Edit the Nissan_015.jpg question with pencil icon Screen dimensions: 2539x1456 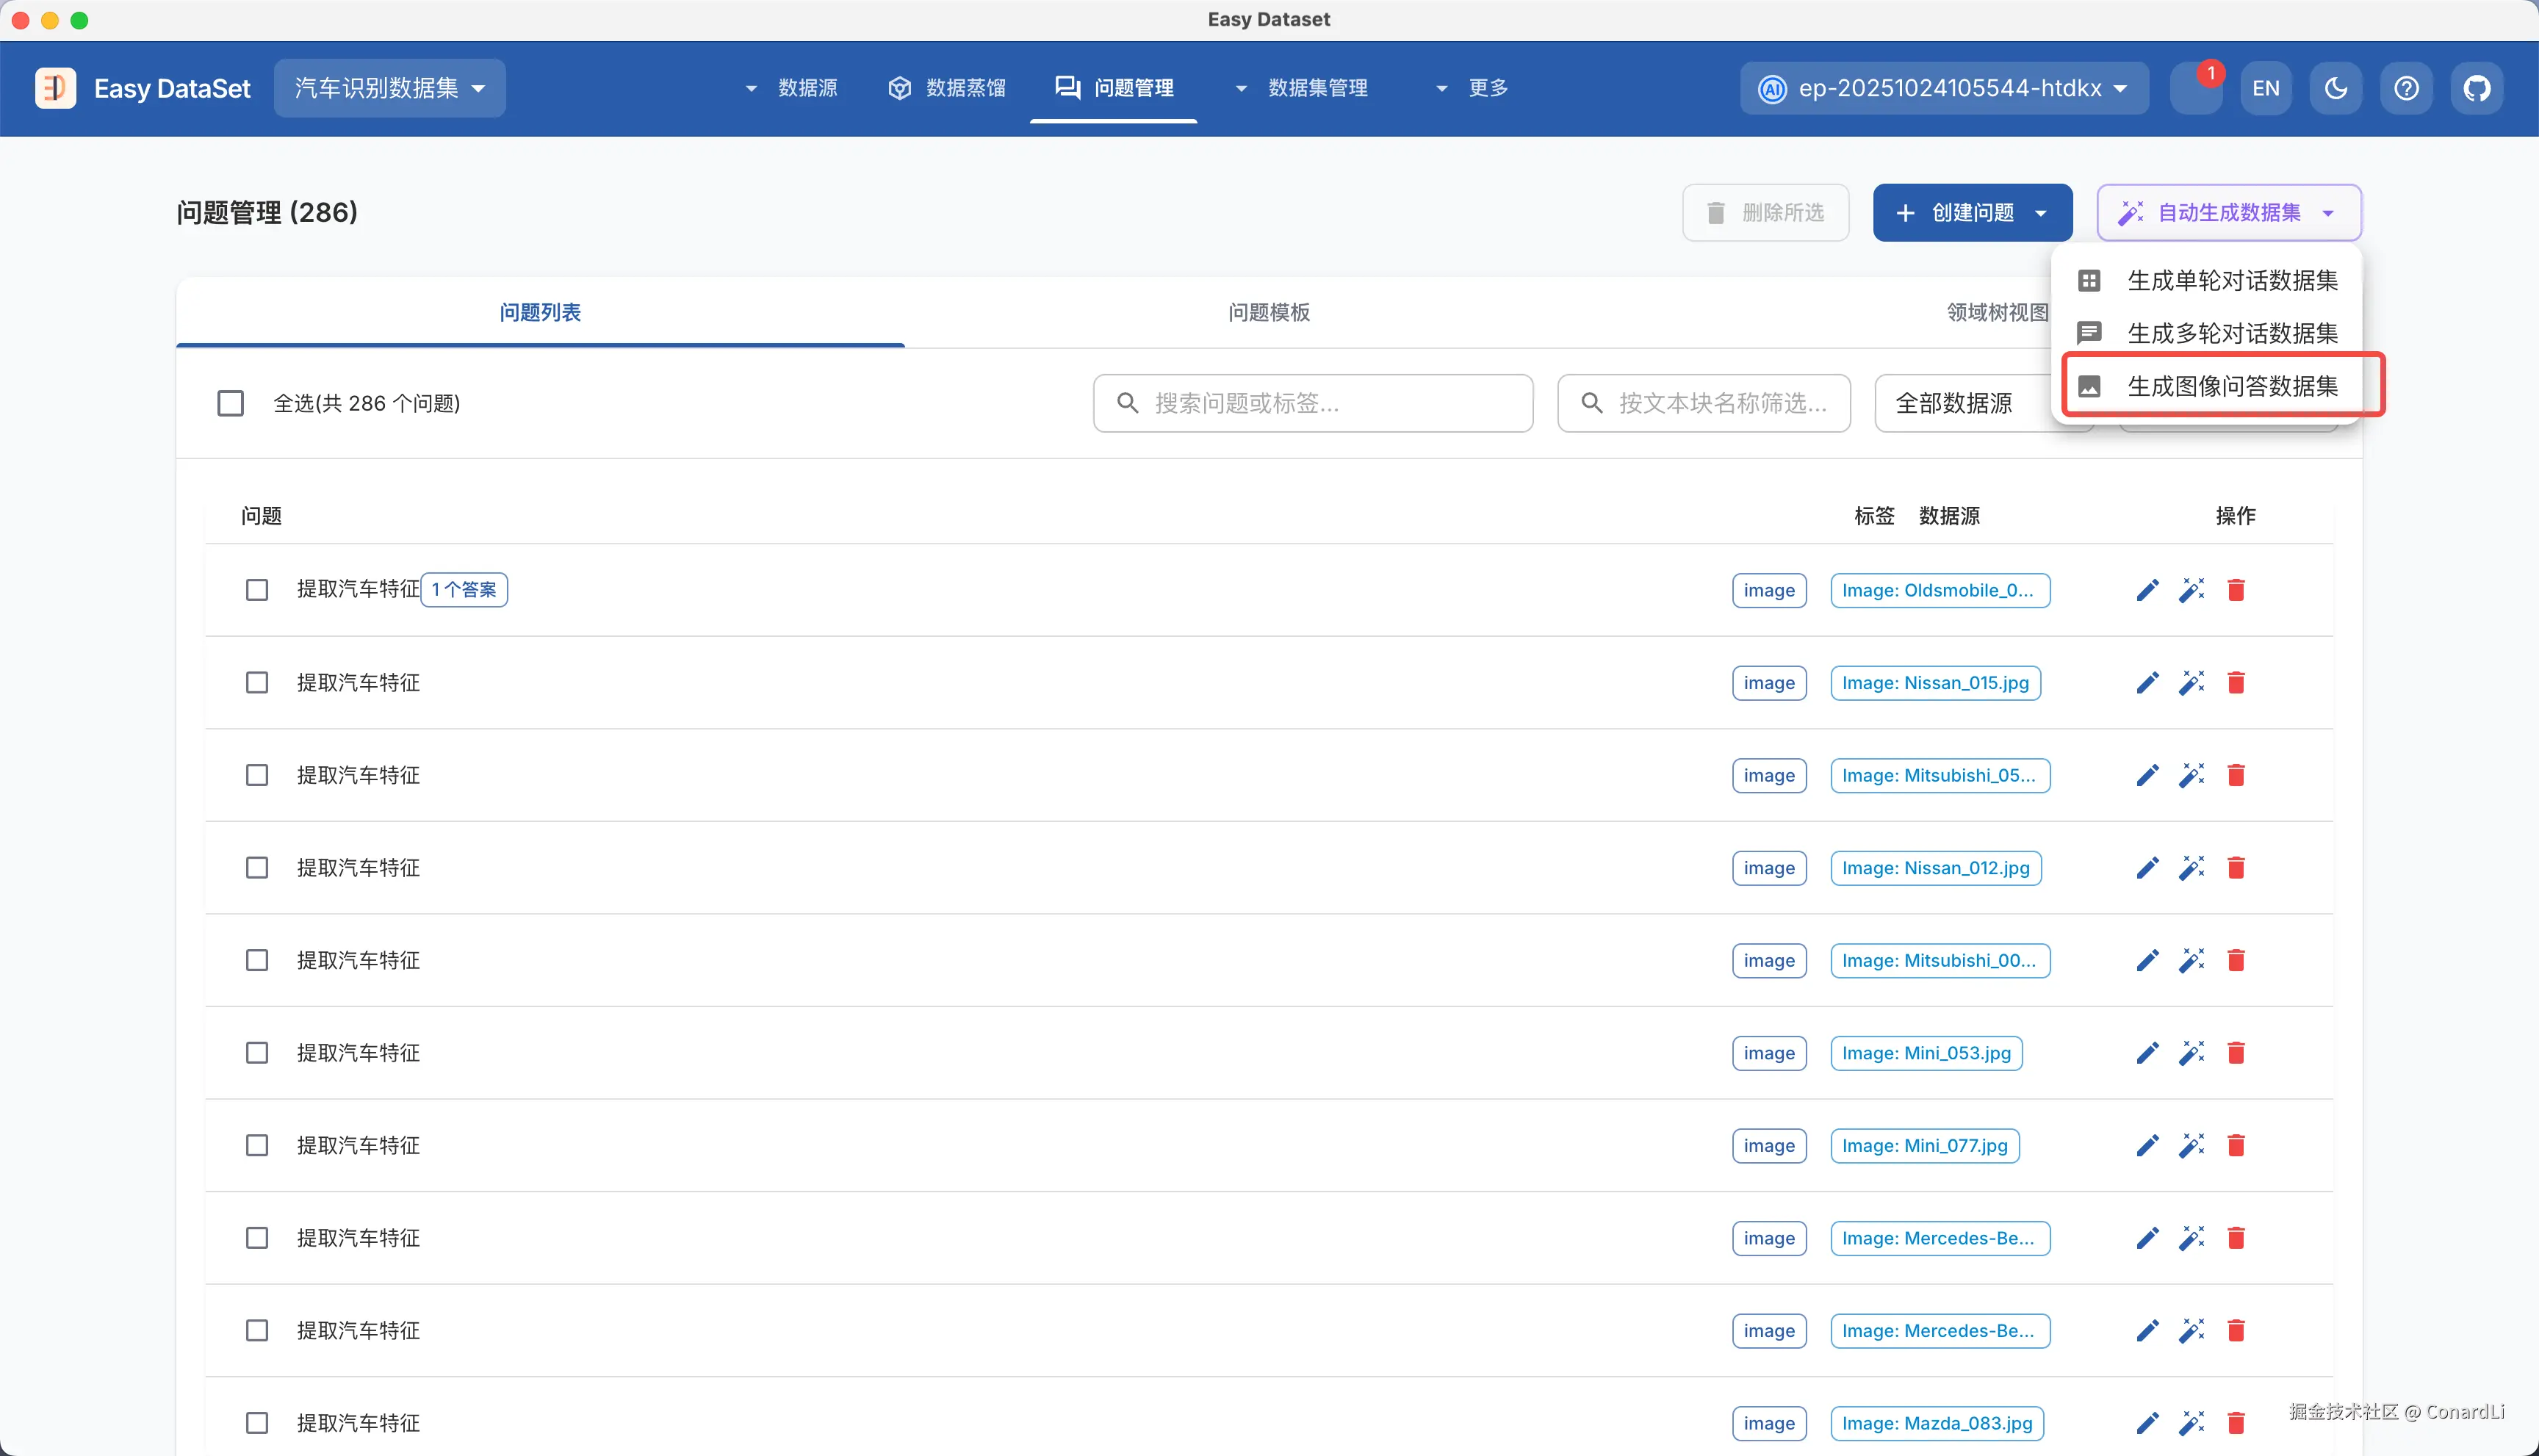click(x=2147, y=683)
